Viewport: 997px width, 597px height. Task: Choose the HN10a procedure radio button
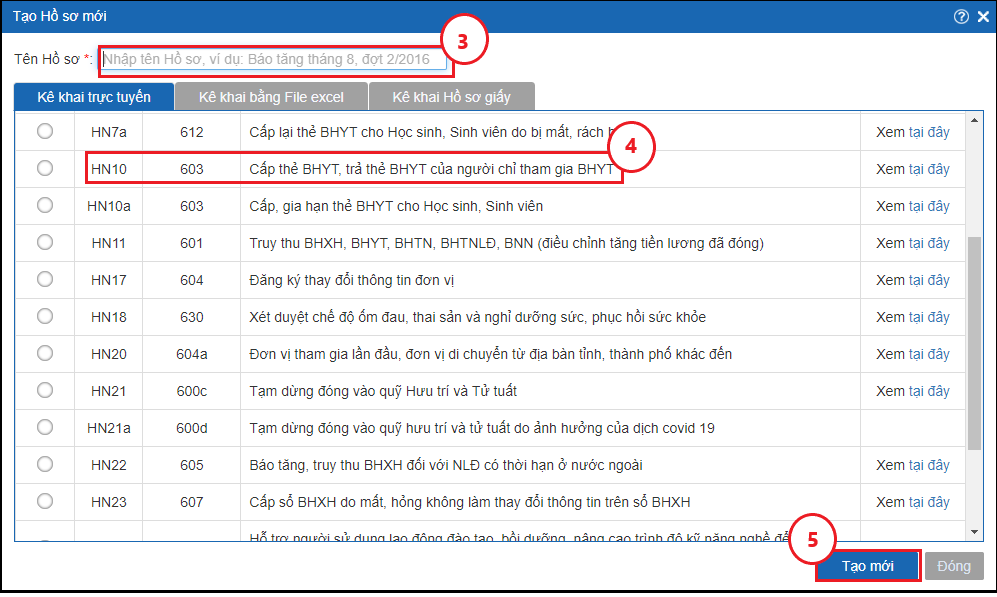point(45,206)
